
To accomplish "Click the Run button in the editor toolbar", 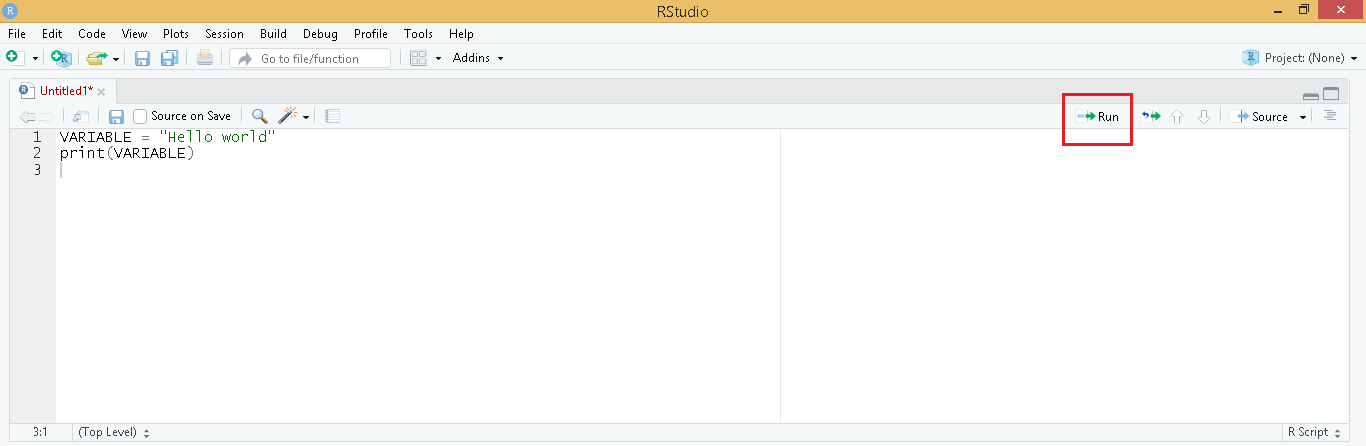I will point(1098,117).
